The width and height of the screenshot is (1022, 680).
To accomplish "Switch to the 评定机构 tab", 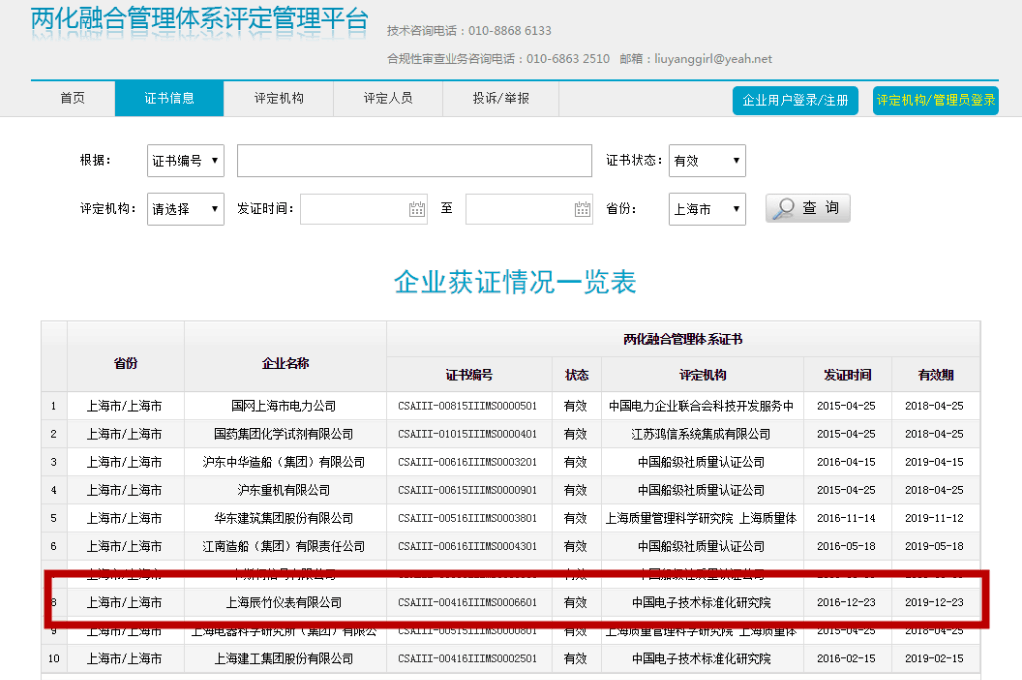I will pyautogui.click(x=279, y=99).
